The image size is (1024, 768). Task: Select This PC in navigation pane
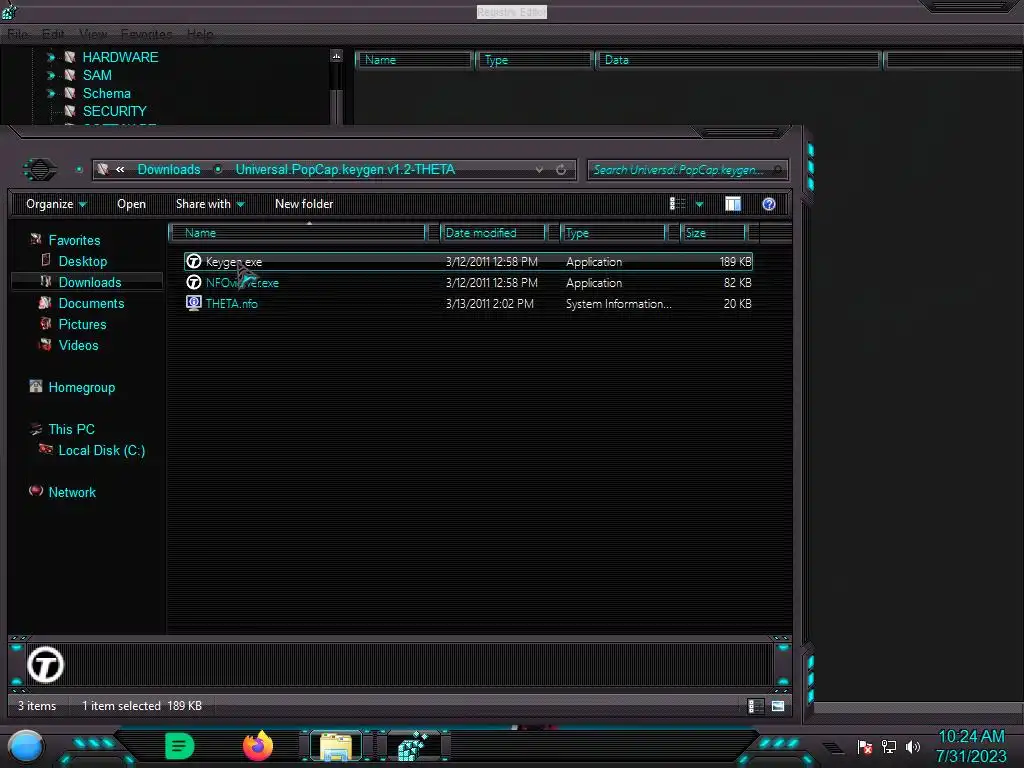pyautogui.click(x=71, y=429)
